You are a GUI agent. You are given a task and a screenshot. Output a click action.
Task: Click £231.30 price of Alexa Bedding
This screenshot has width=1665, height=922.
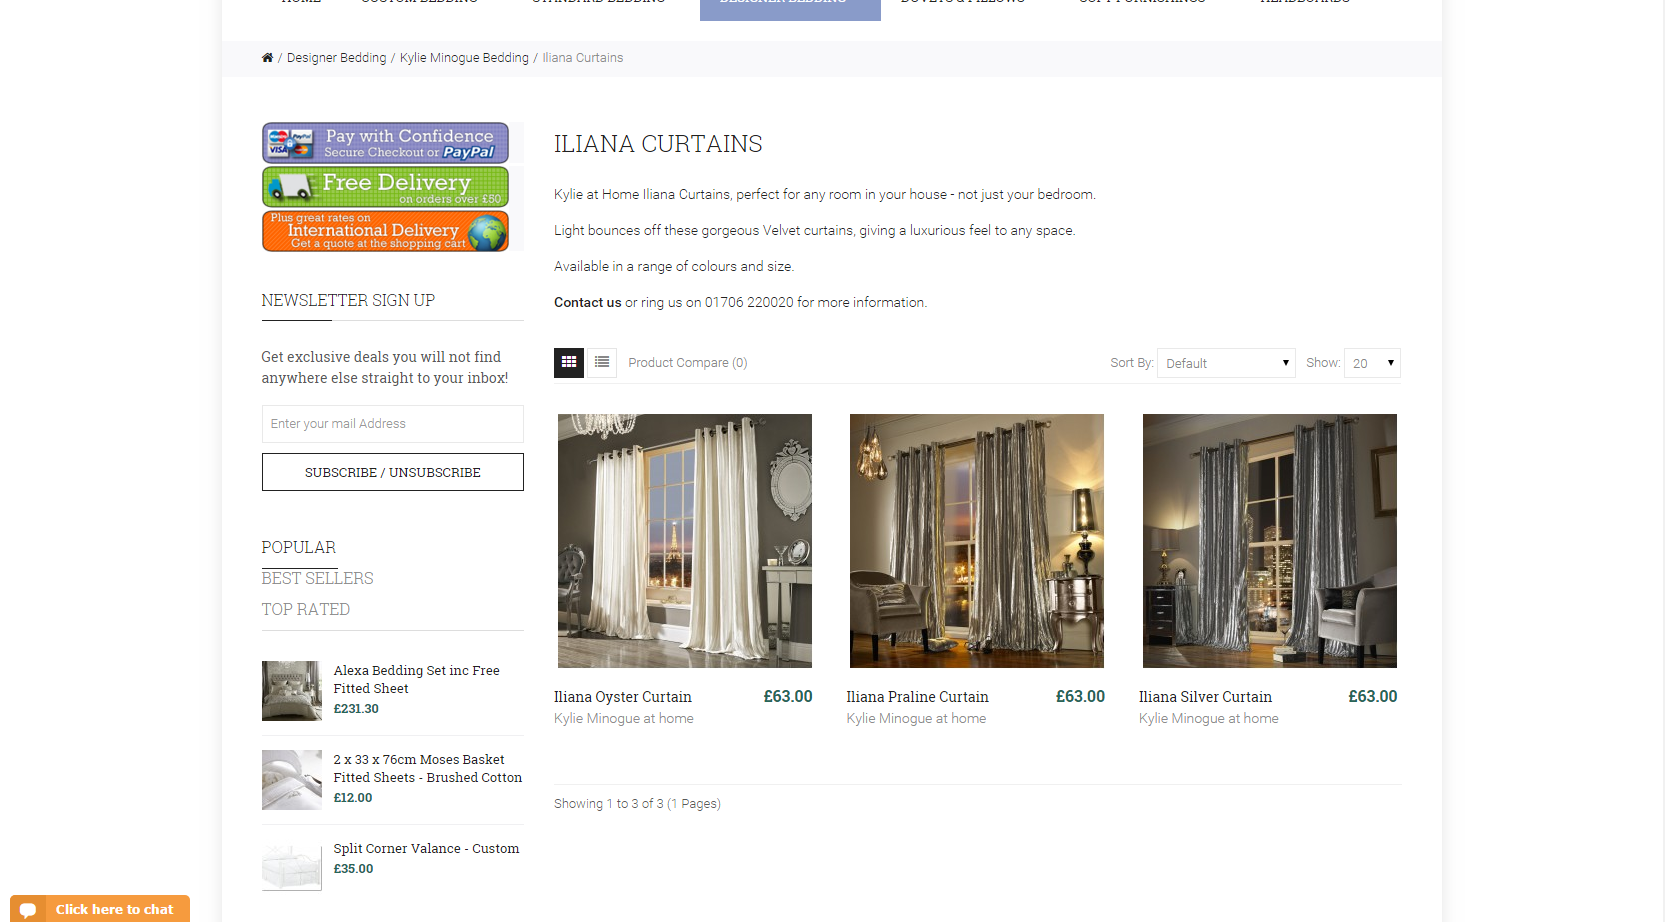click(x=356, y=709)
